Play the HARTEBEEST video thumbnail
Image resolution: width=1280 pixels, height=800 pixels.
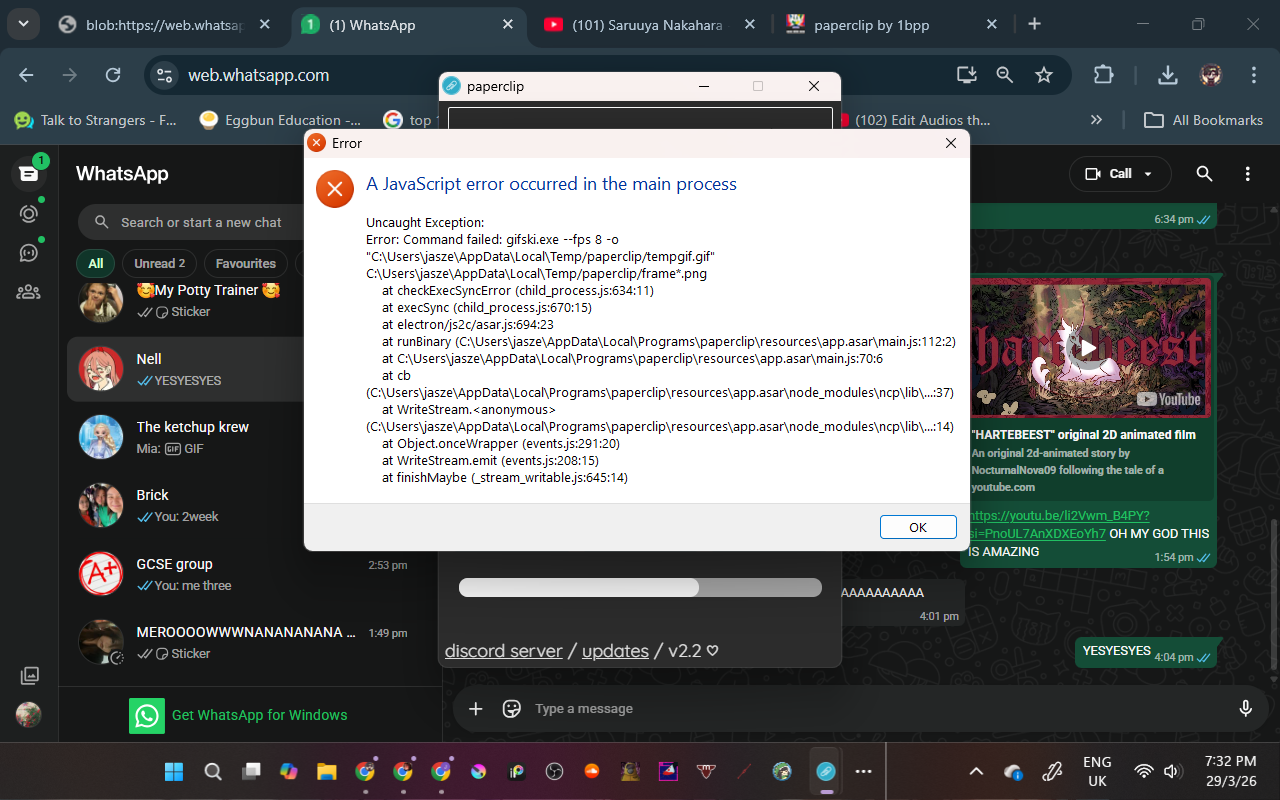tap(1088, 348)
